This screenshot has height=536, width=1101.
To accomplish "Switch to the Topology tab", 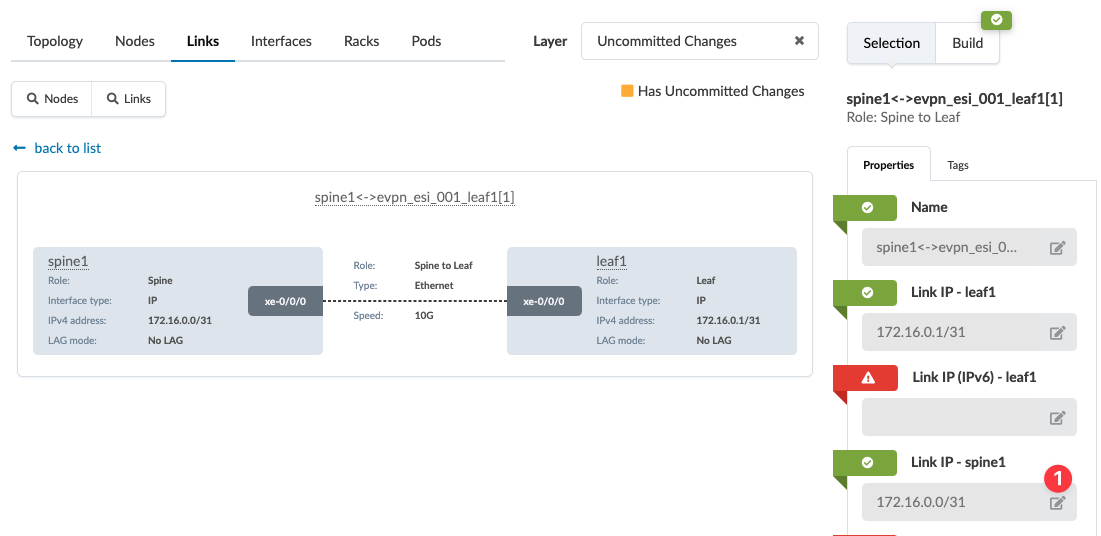I will coord(55,41).
